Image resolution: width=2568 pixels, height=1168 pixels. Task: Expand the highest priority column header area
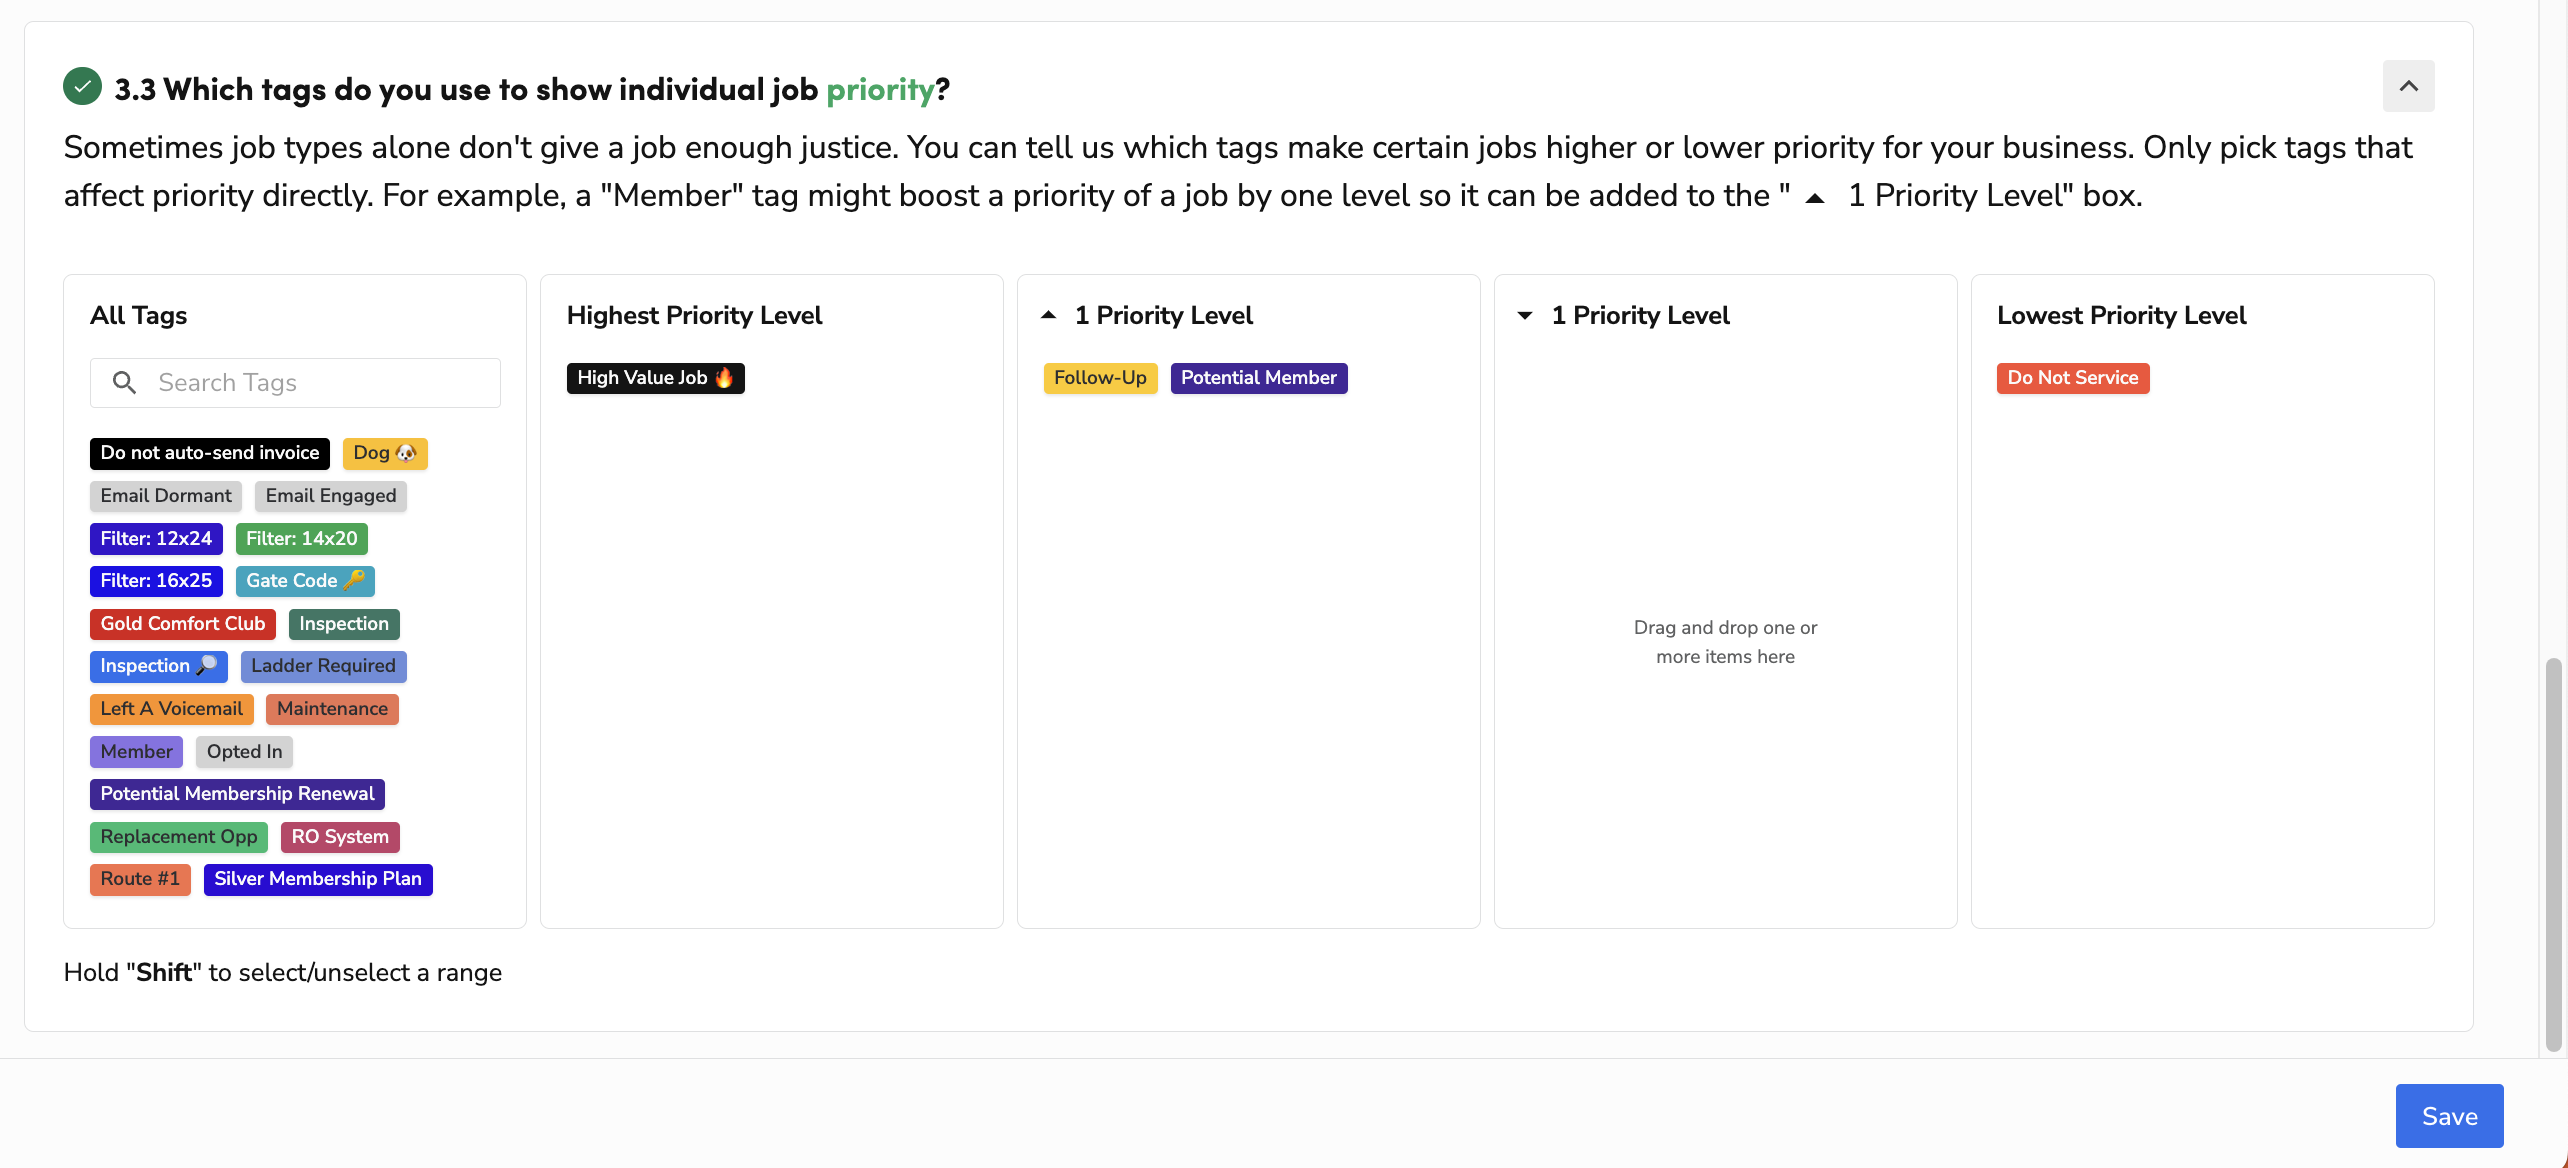[694, 315]
